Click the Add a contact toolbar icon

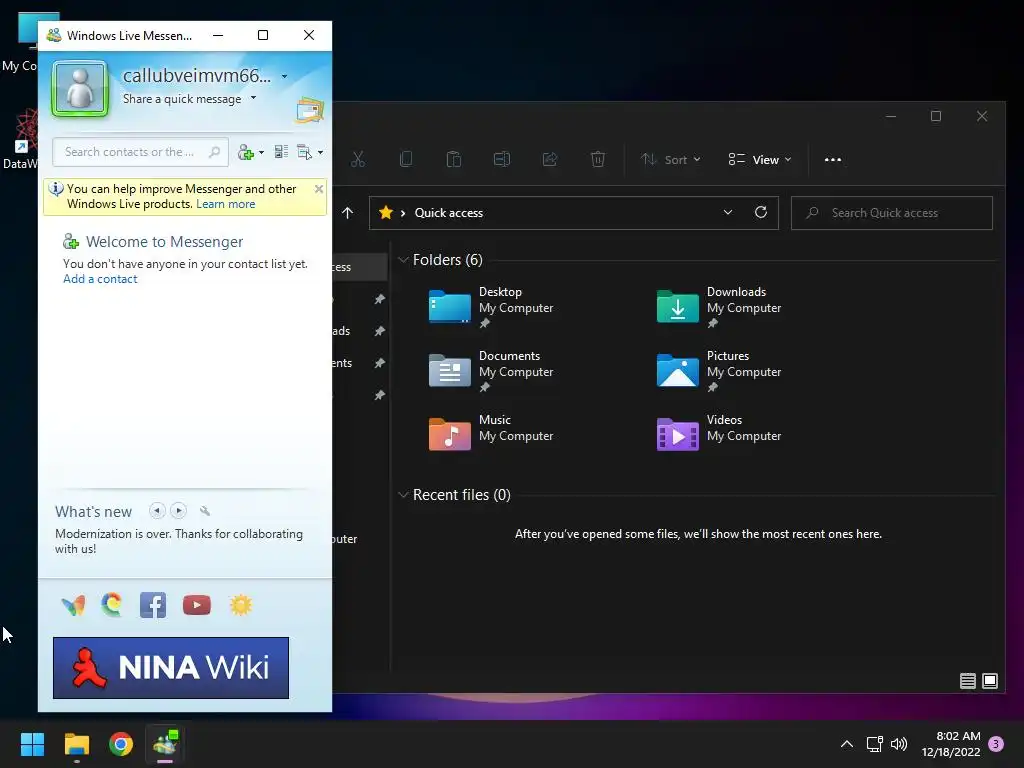click(246, 152)
